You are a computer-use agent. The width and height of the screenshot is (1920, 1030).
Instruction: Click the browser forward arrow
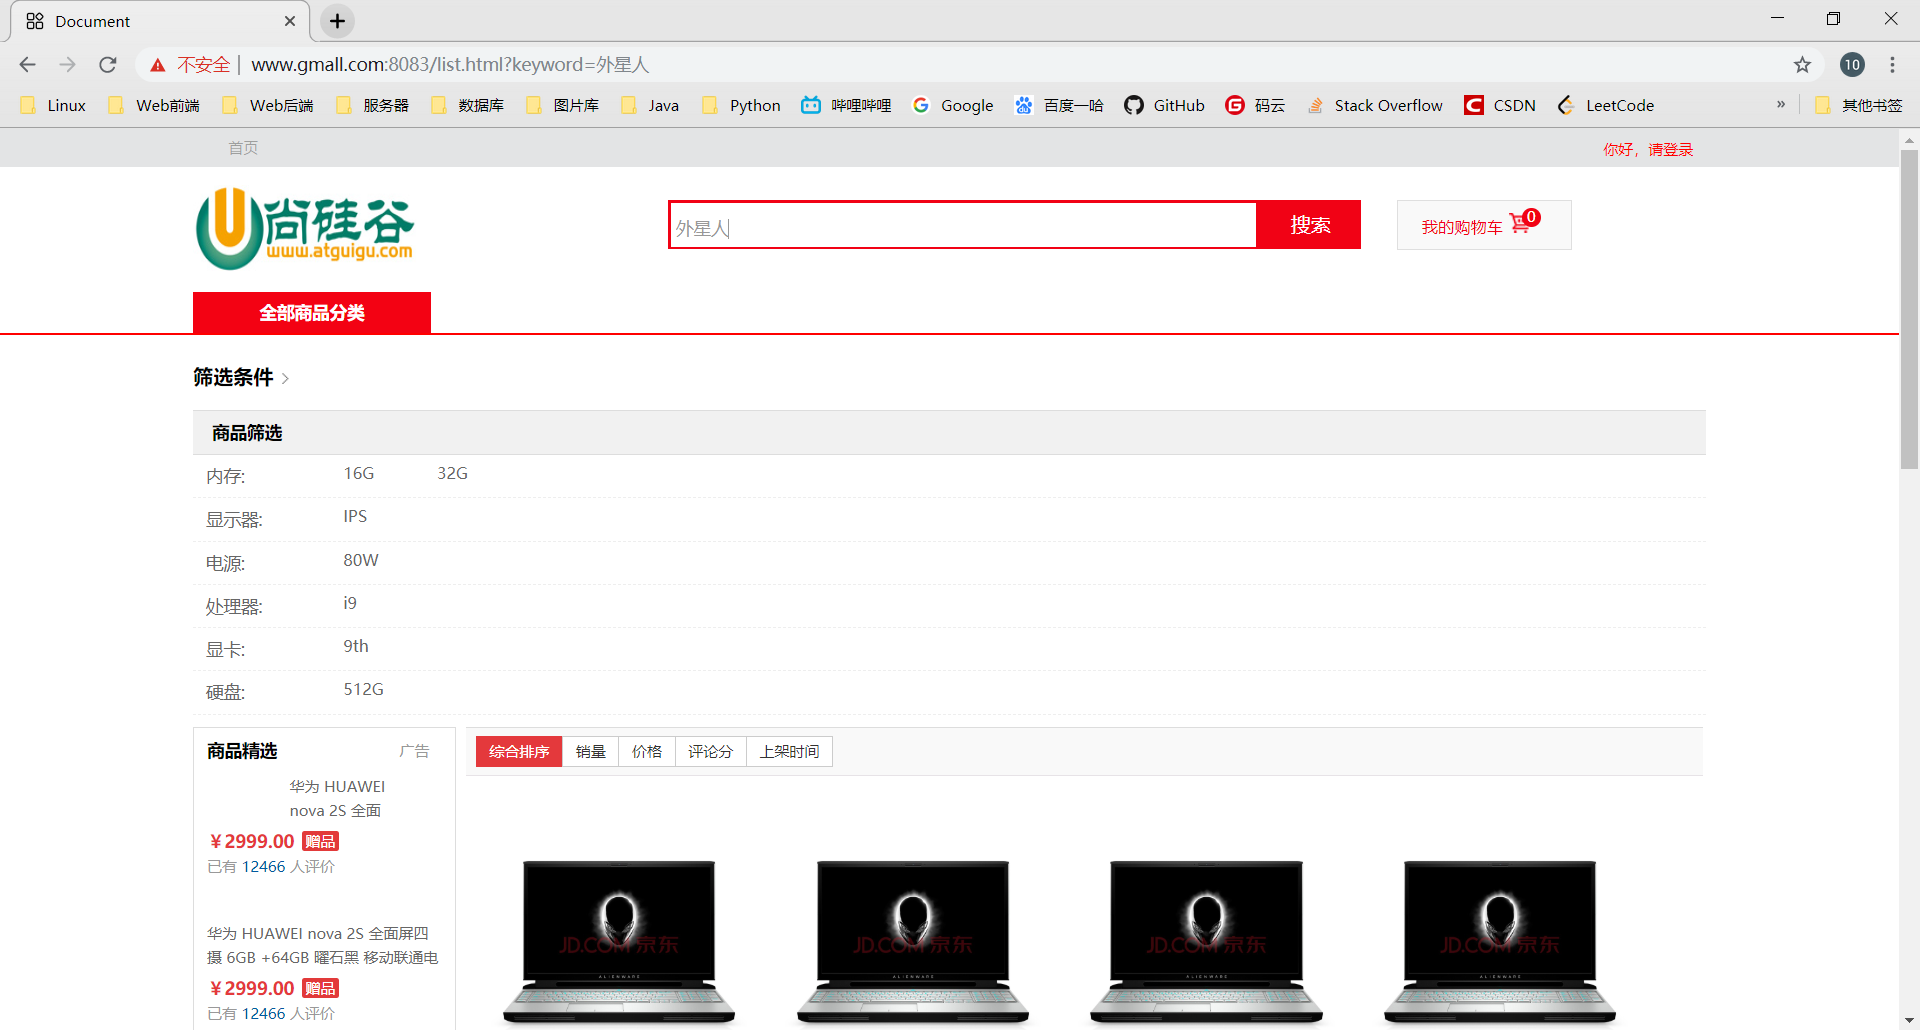click(x=67, y=65)
